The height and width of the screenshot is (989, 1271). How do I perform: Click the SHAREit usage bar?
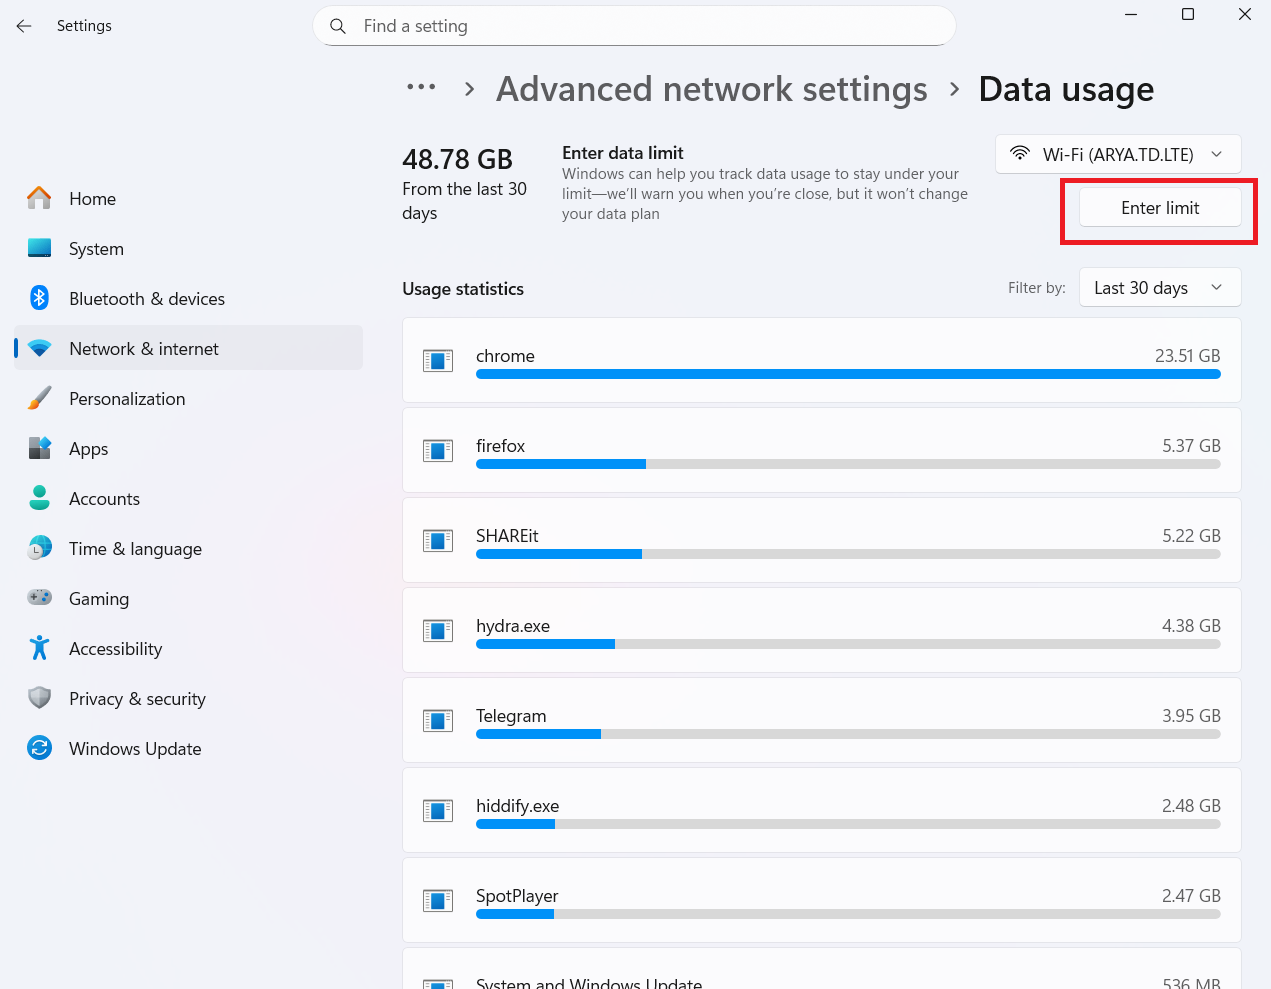(848, 554)
